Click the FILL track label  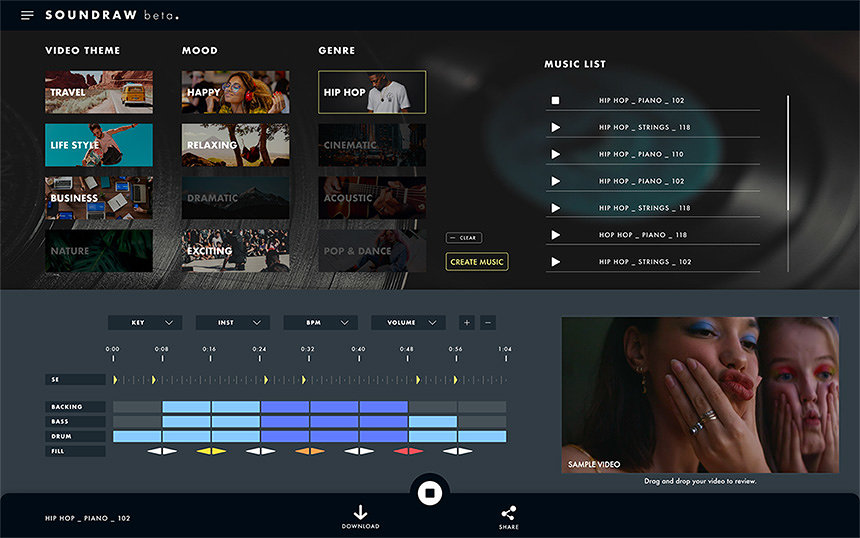pyautogui.click(x=75, y=451)
